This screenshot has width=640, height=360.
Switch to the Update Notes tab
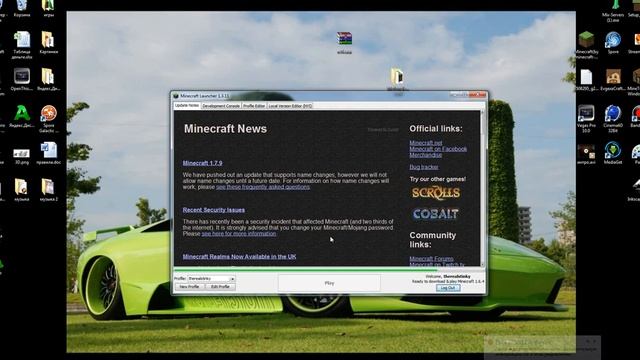pyautogui.click(x=187, y=105)
